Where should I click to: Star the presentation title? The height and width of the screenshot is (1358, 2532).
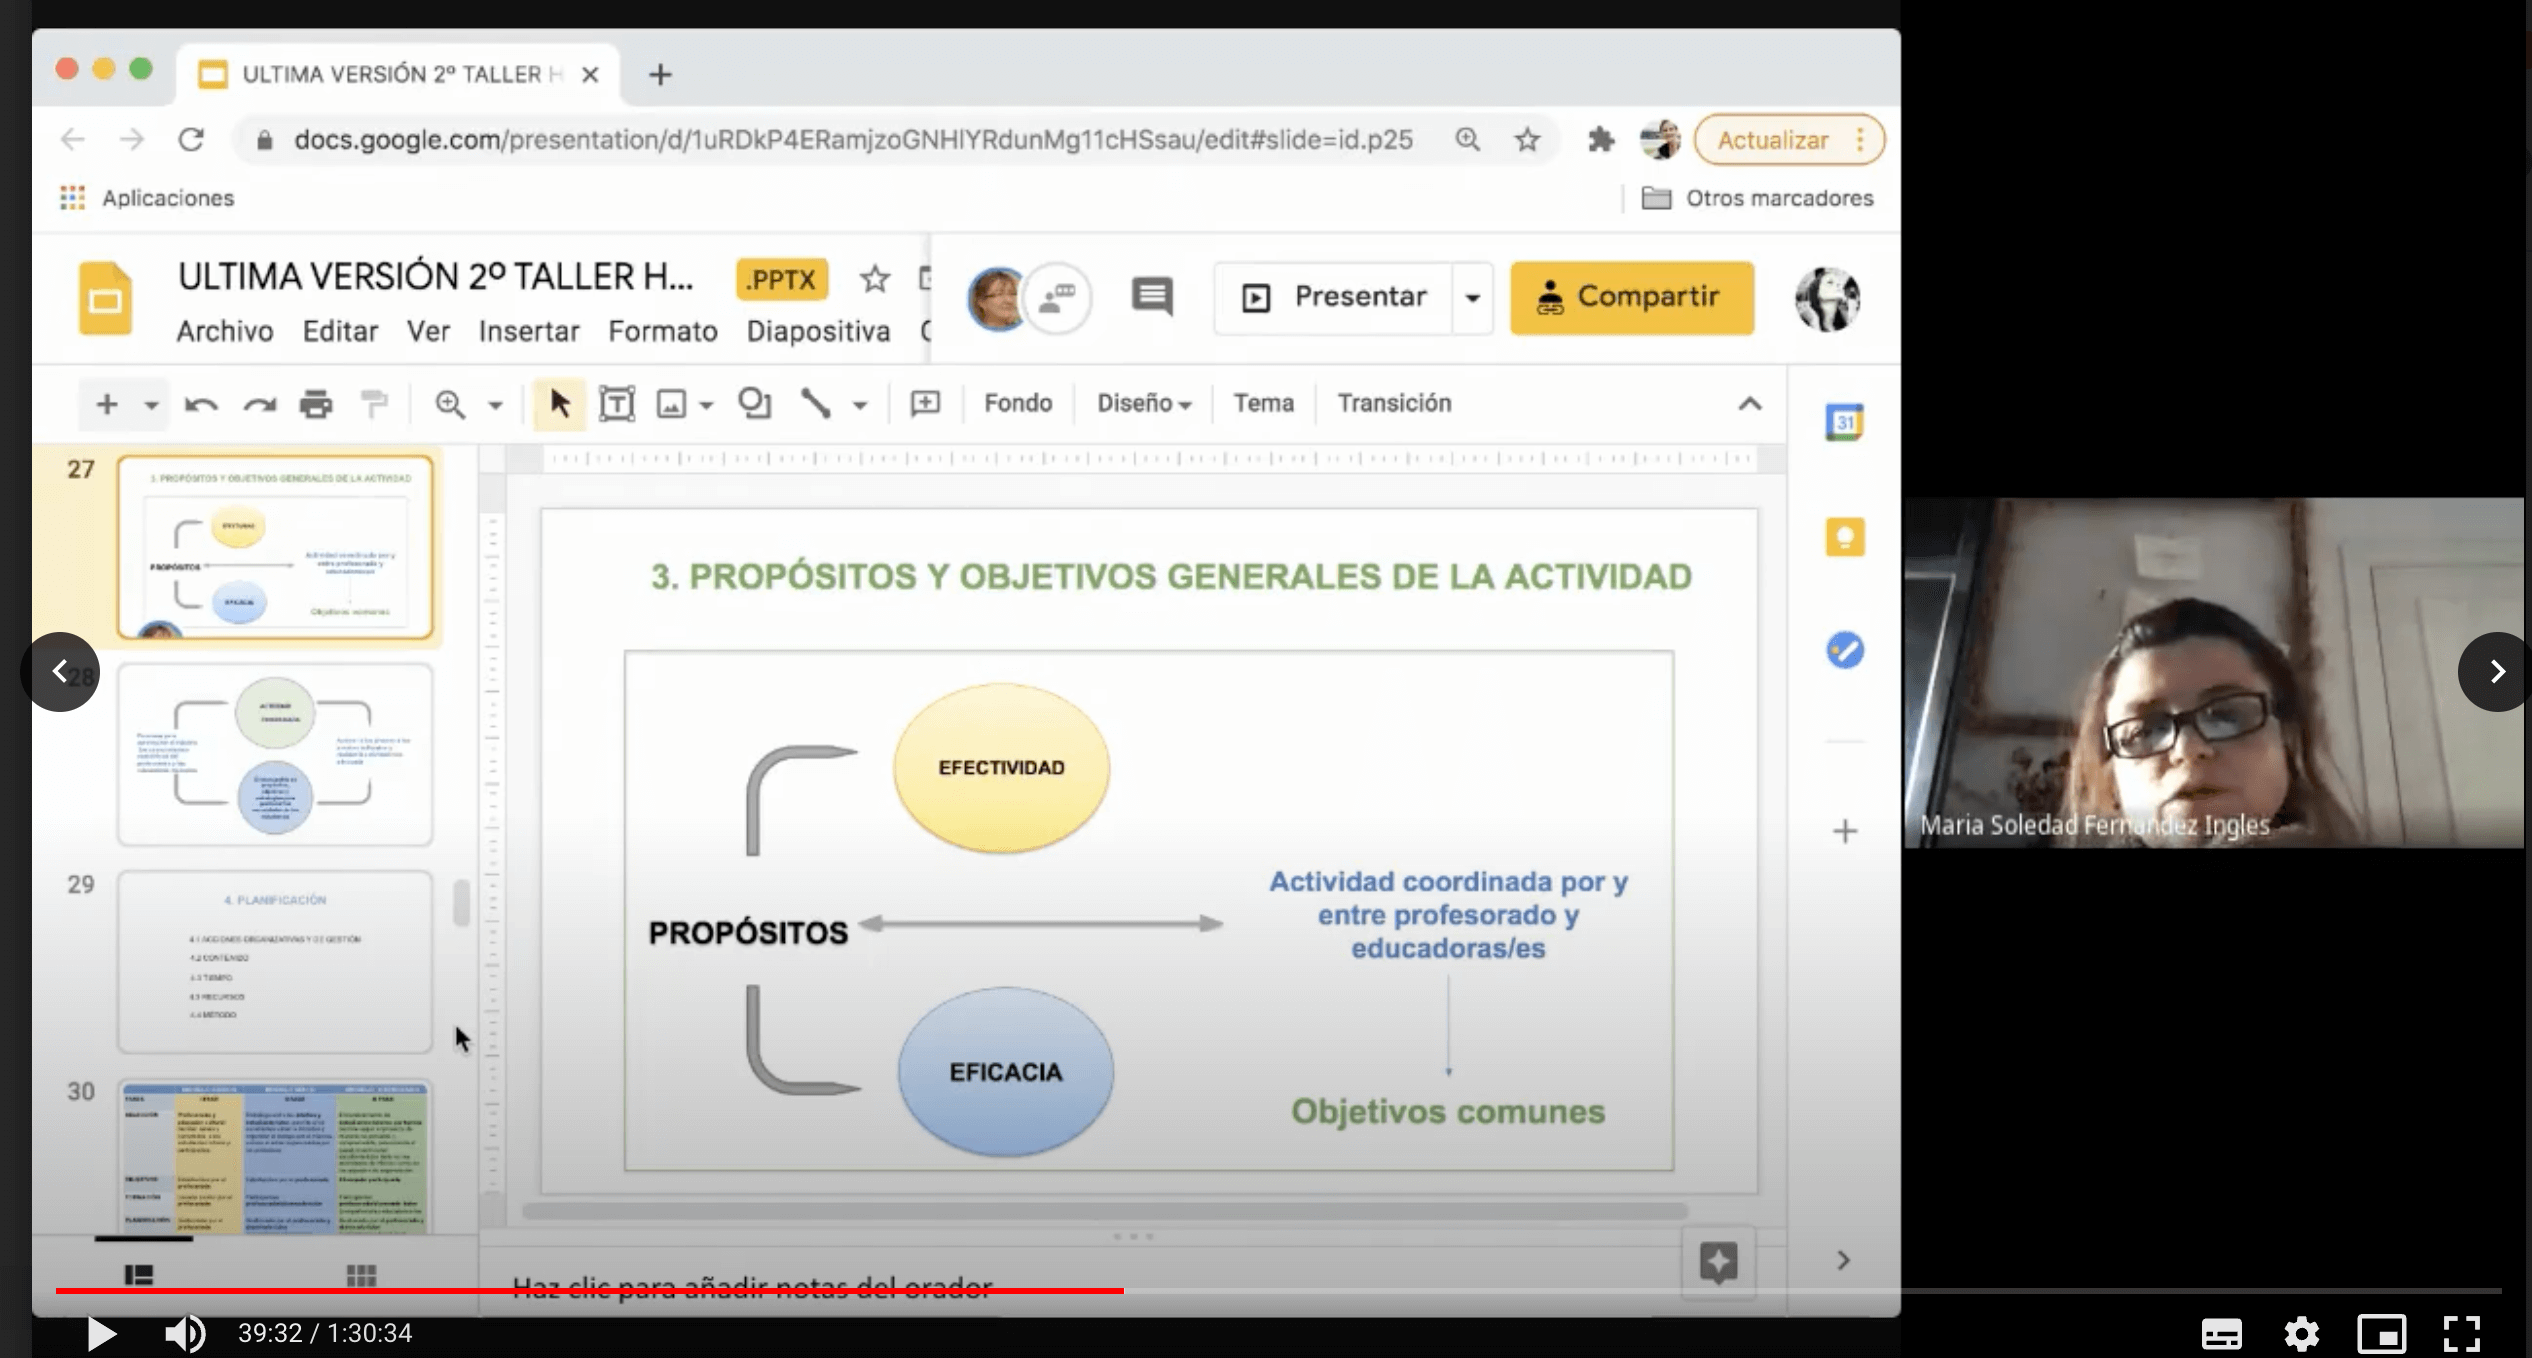pyautogui.click(x=874, y=279)
